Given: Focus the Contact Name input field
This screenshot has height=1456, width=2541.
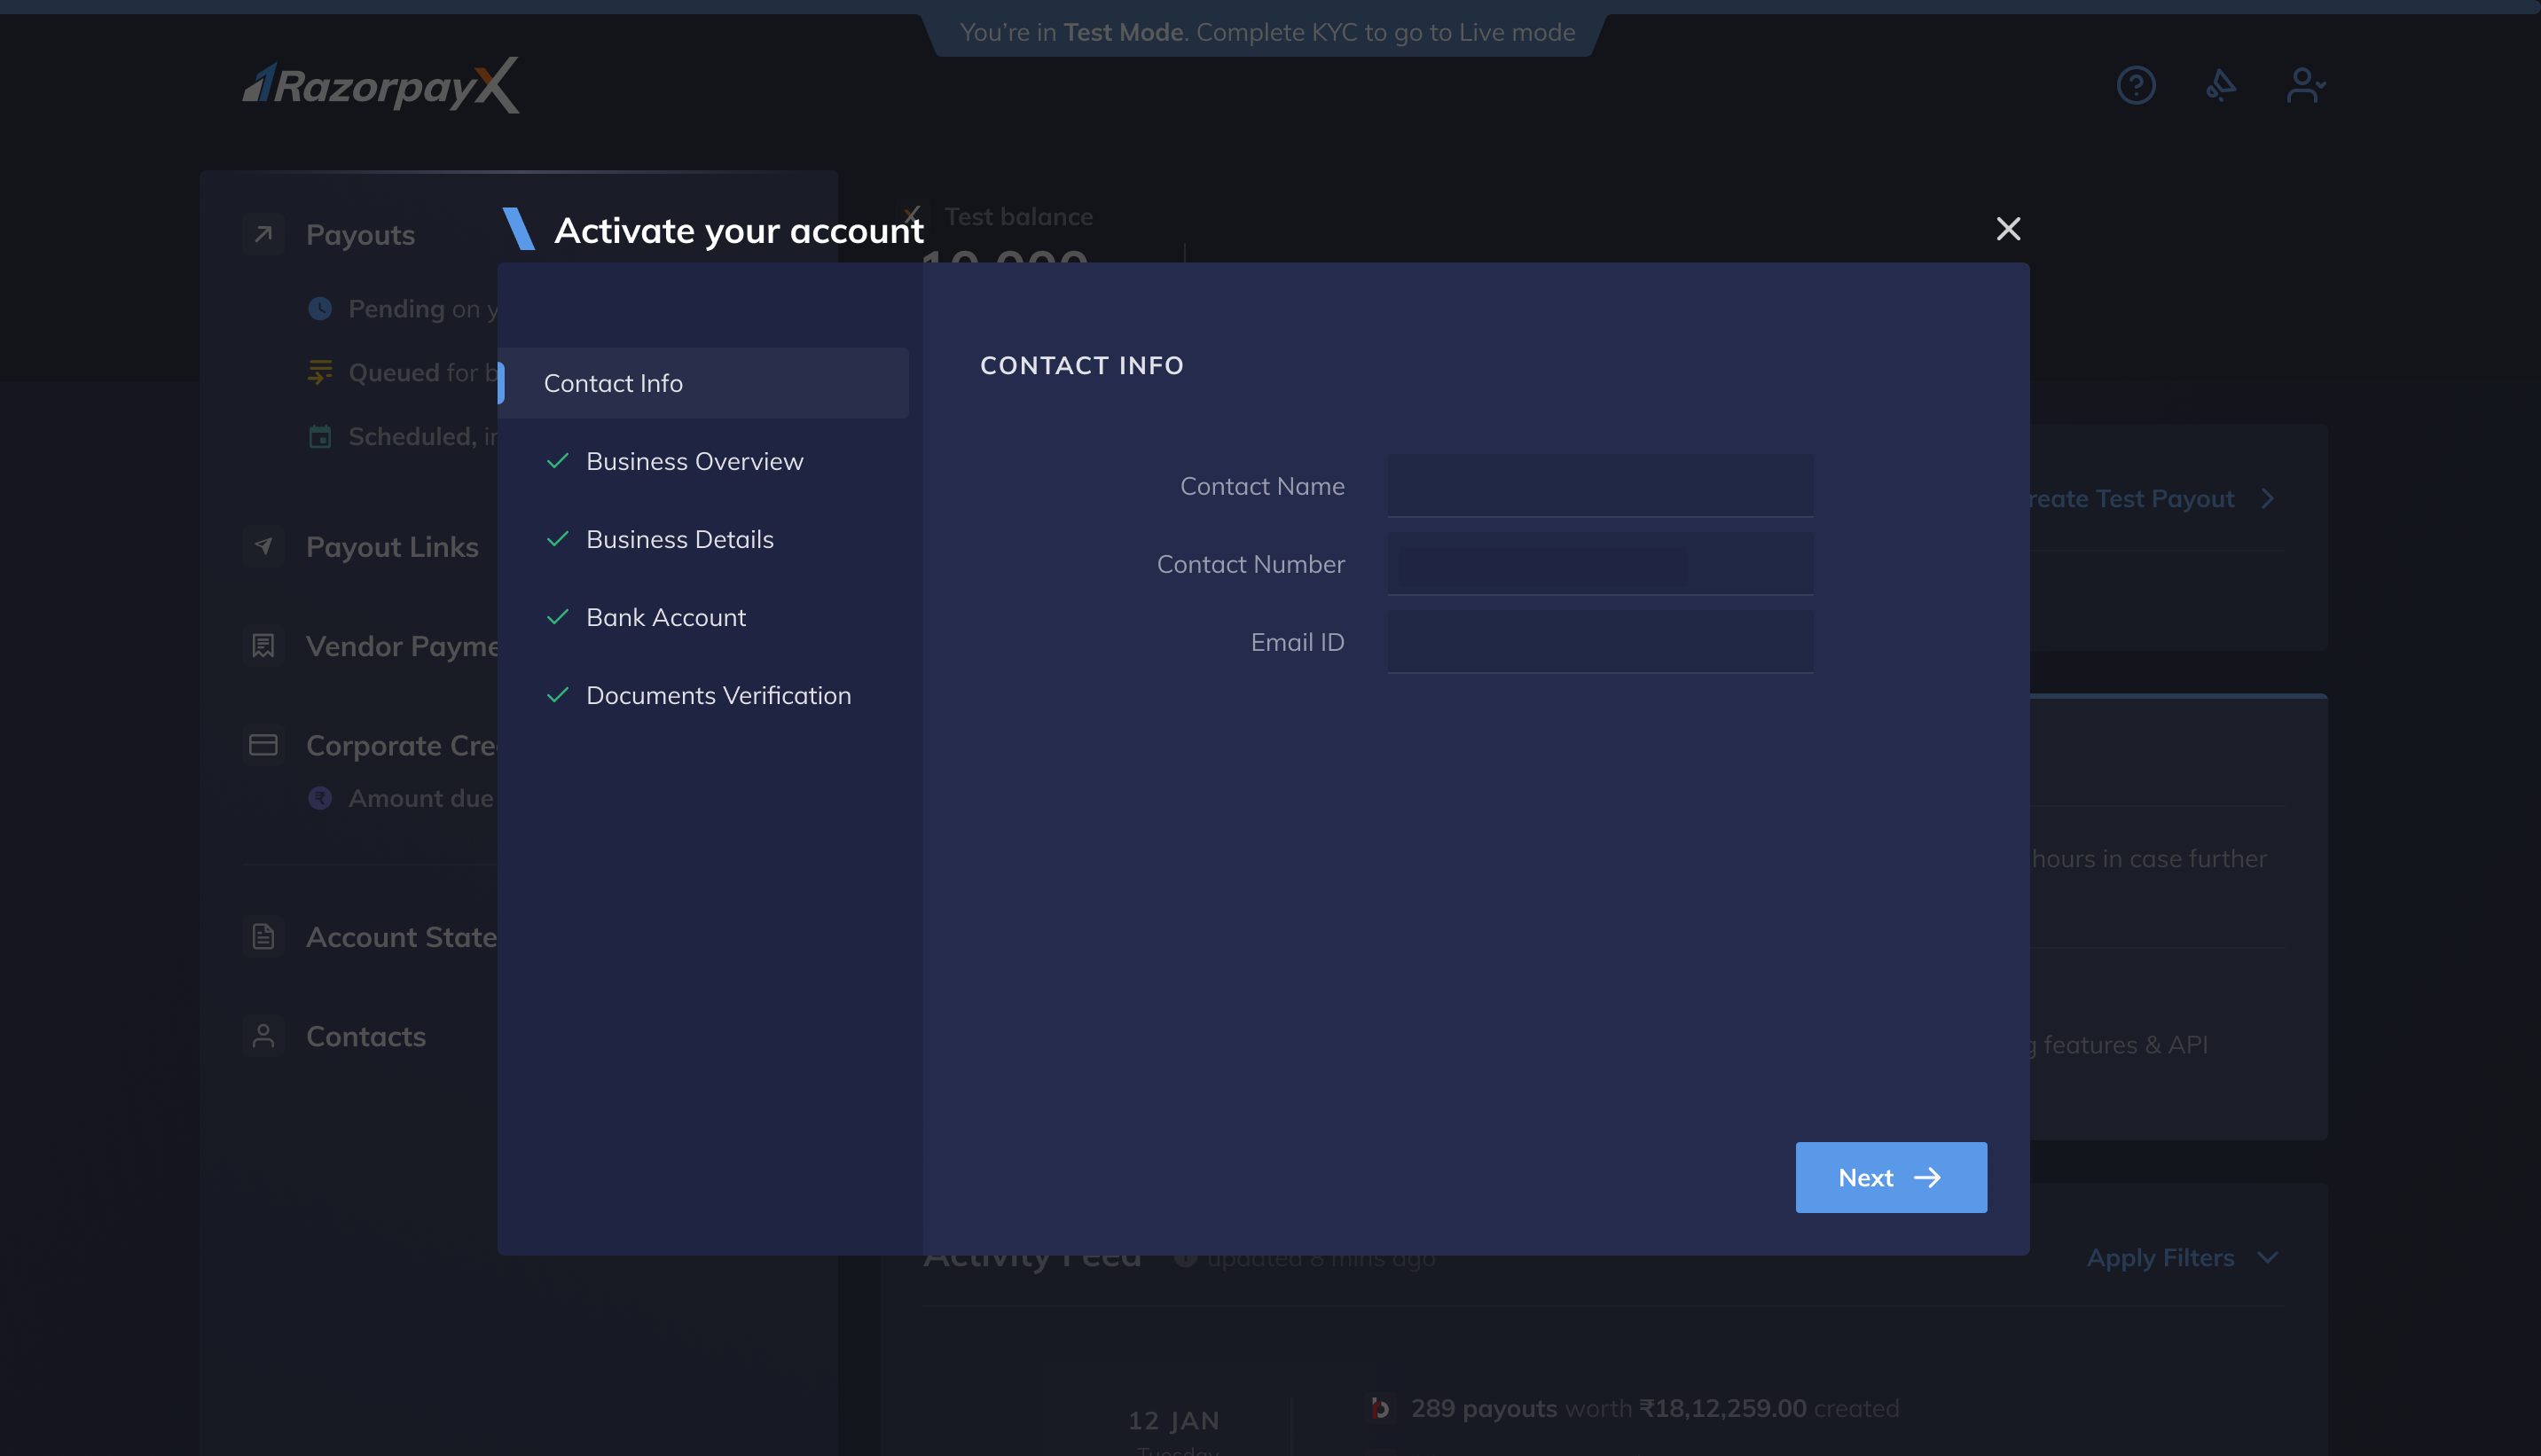Looking at the screenshot, I should pos(1600,486).
